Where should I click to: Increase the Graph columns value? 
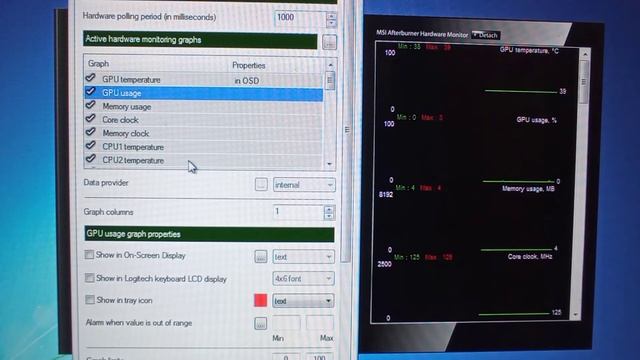click(329, 209)
